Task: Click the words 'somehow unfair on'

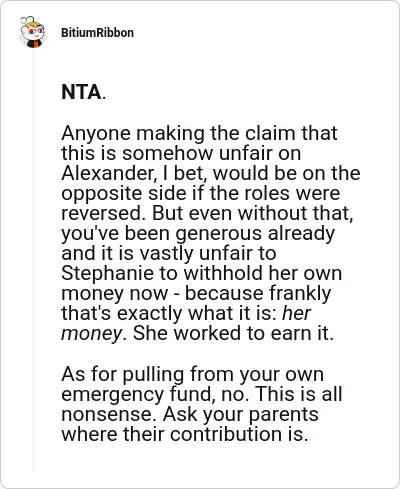Action: [211, 154]
